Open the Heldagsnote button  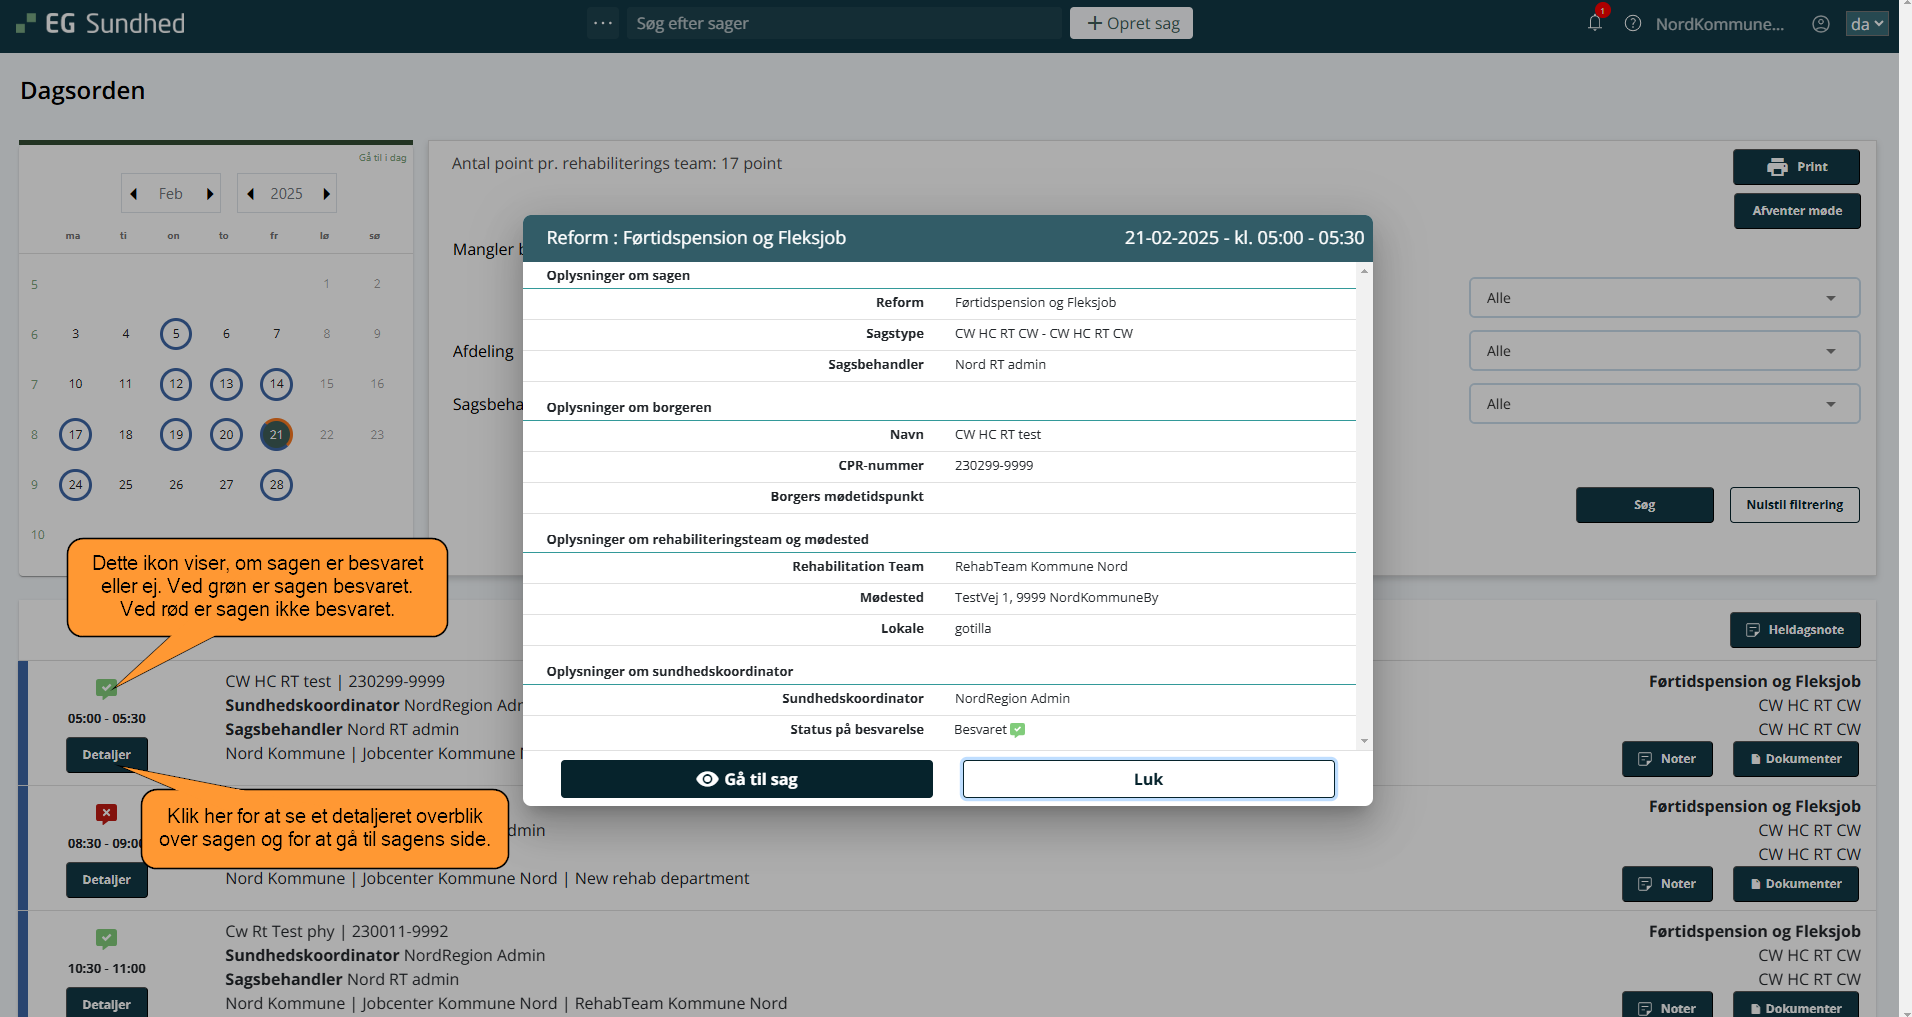pyautogui.click(x=1795, y=630)
